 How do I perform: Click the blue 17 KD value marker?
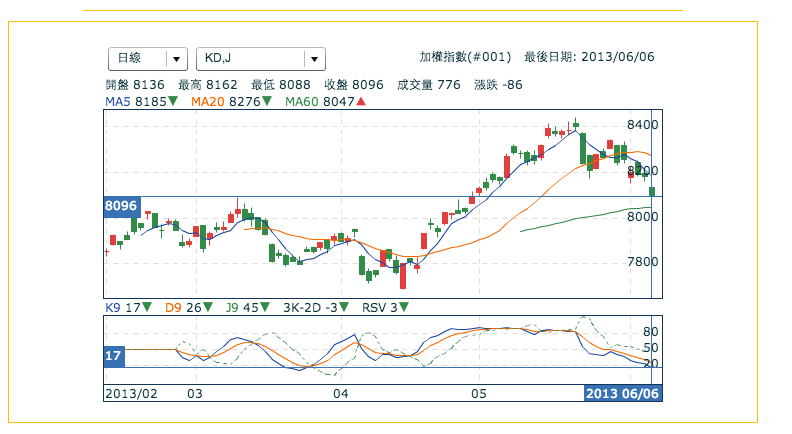[x=114, y=356]
